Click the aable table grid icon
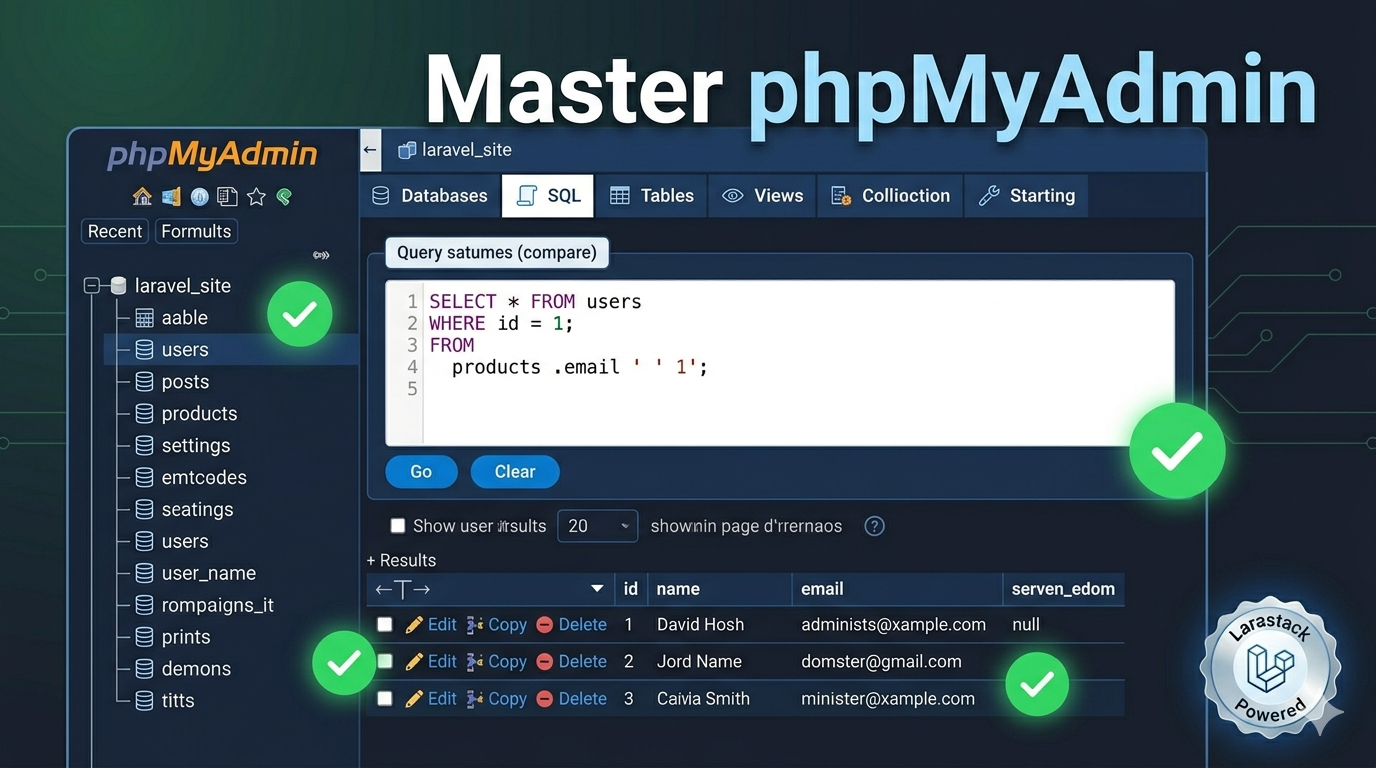The width and height of the screenshot is (1376, 768). (144, 318)
